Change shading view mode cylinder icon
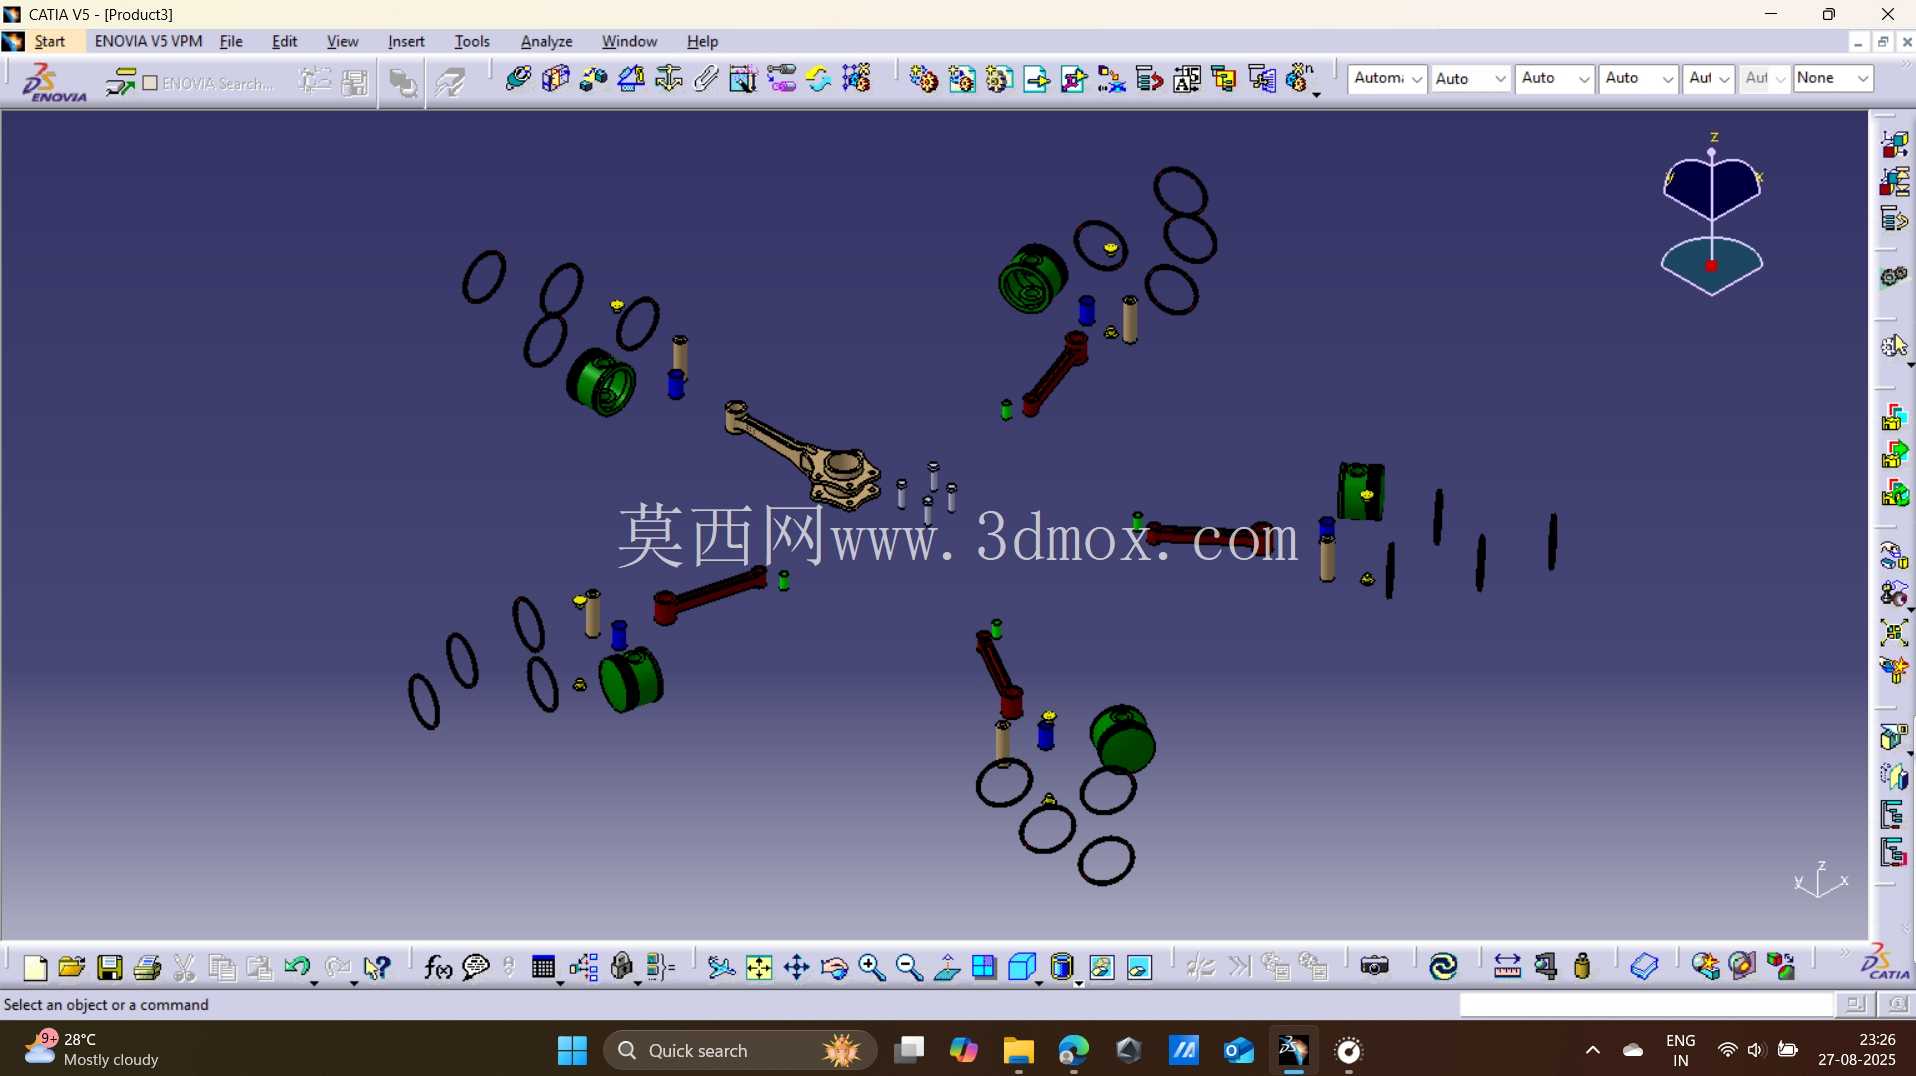Viewport: 1916px width, 1076px height. click(1062, 967)
